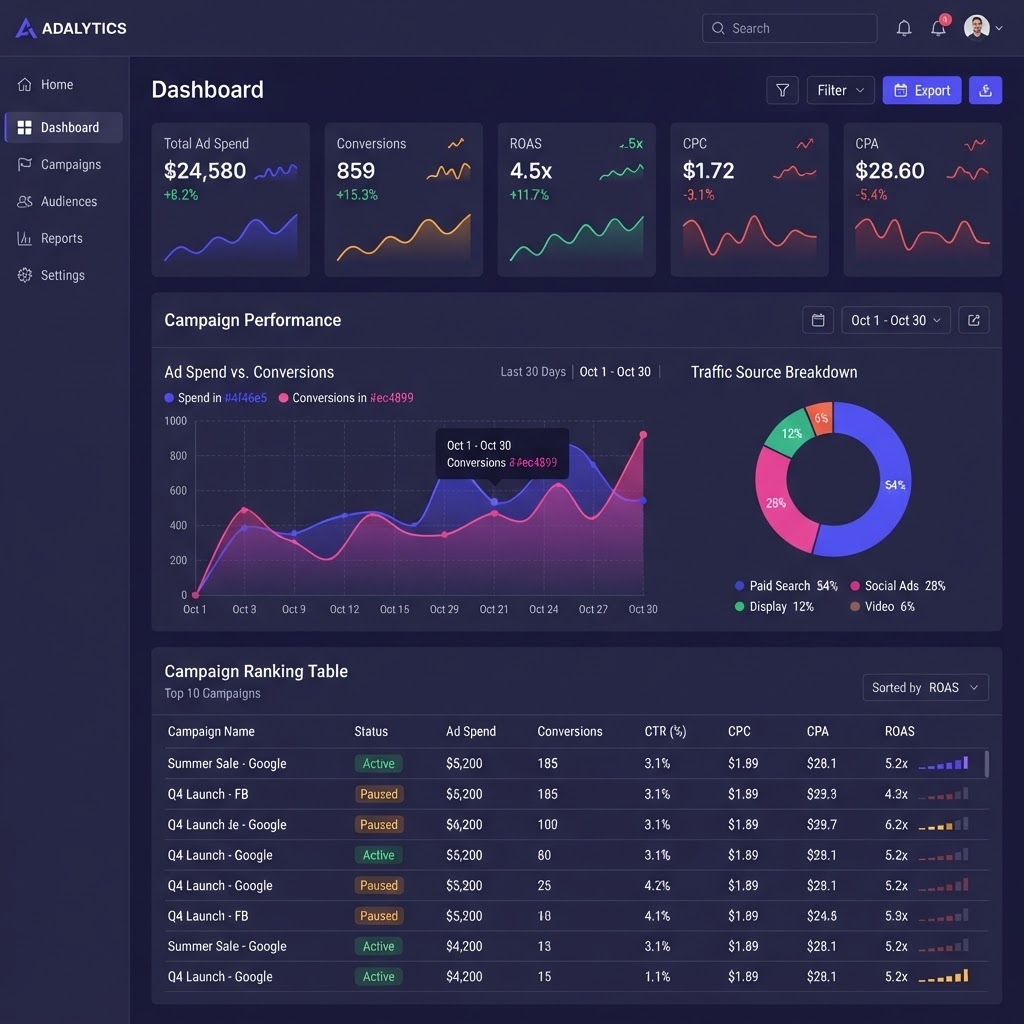Open Reports in the sidebar

coord(63,238)
